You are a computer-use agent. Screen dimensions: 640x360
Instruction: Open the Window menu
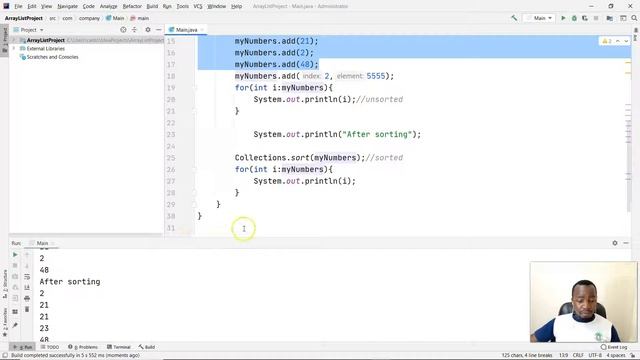click(216, 6)
